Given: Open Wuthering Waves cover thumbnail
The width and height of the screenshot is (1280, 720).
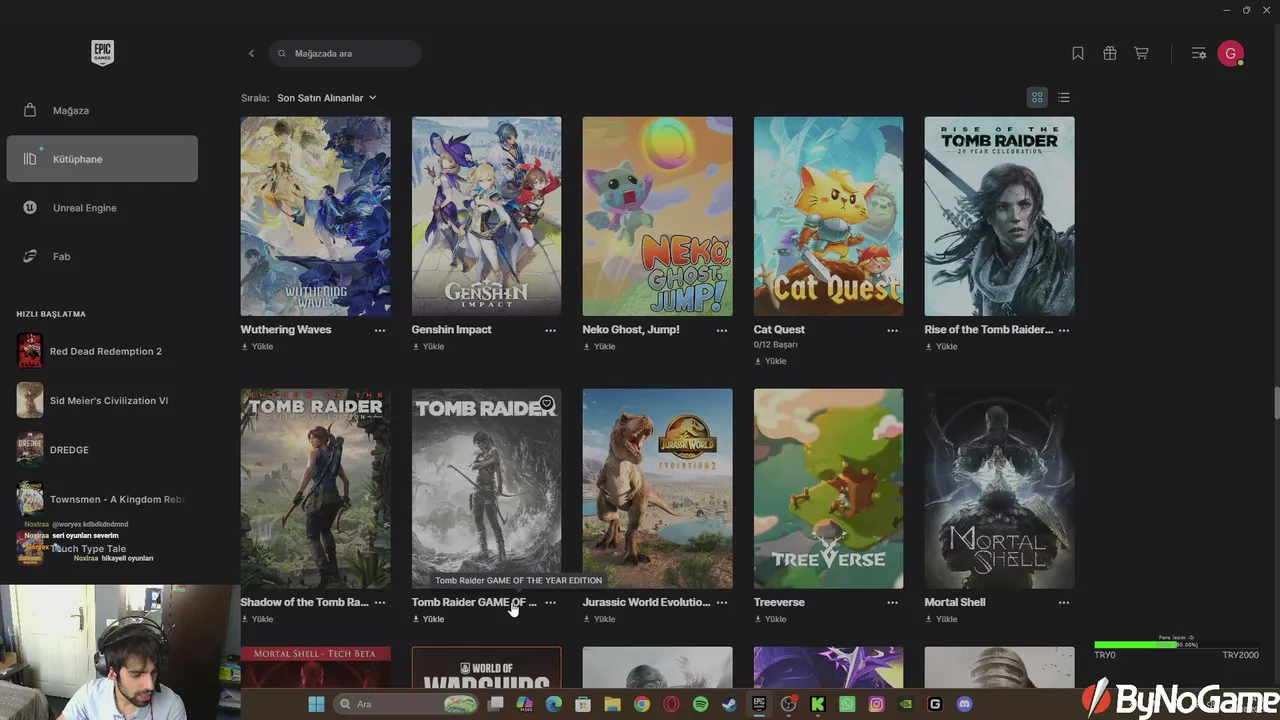Looking at the screenshot, I should point(315,216).
